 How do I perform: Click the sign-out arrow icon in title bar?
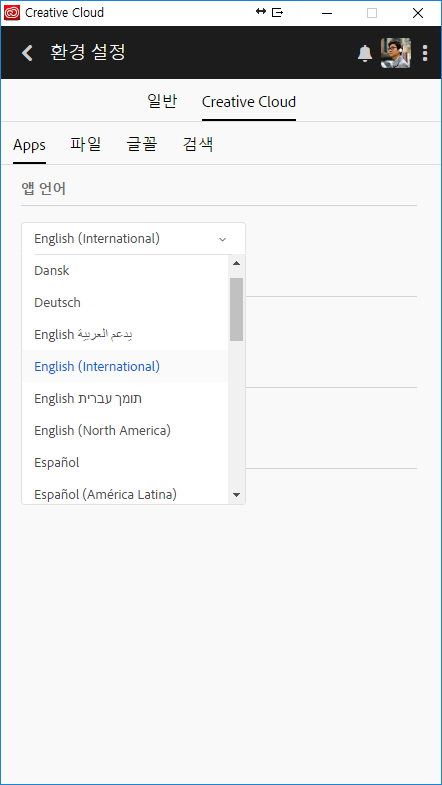277,12
